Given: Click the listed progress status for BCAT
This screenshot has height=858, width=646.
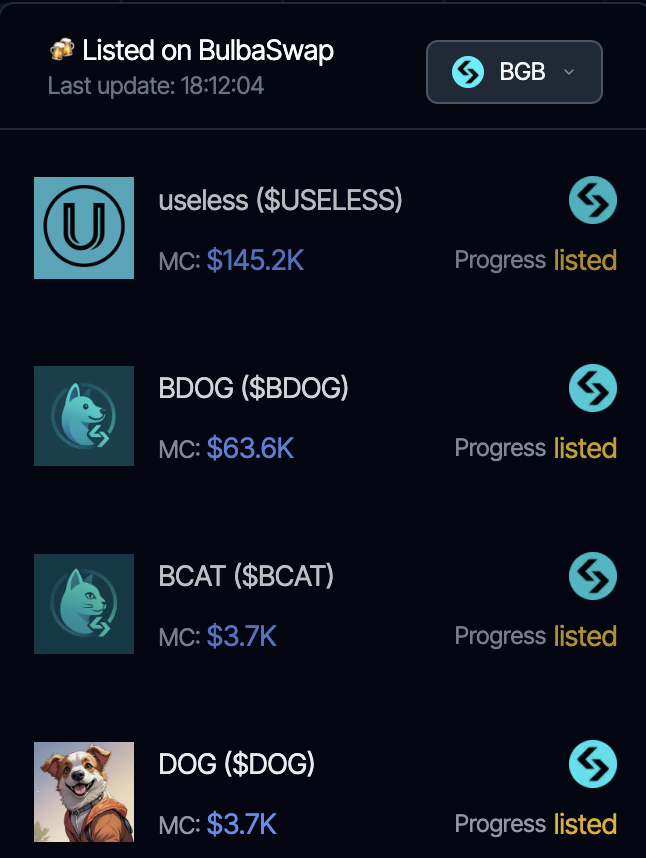Looking at the screenshot, I should click(x=585, y=636).
